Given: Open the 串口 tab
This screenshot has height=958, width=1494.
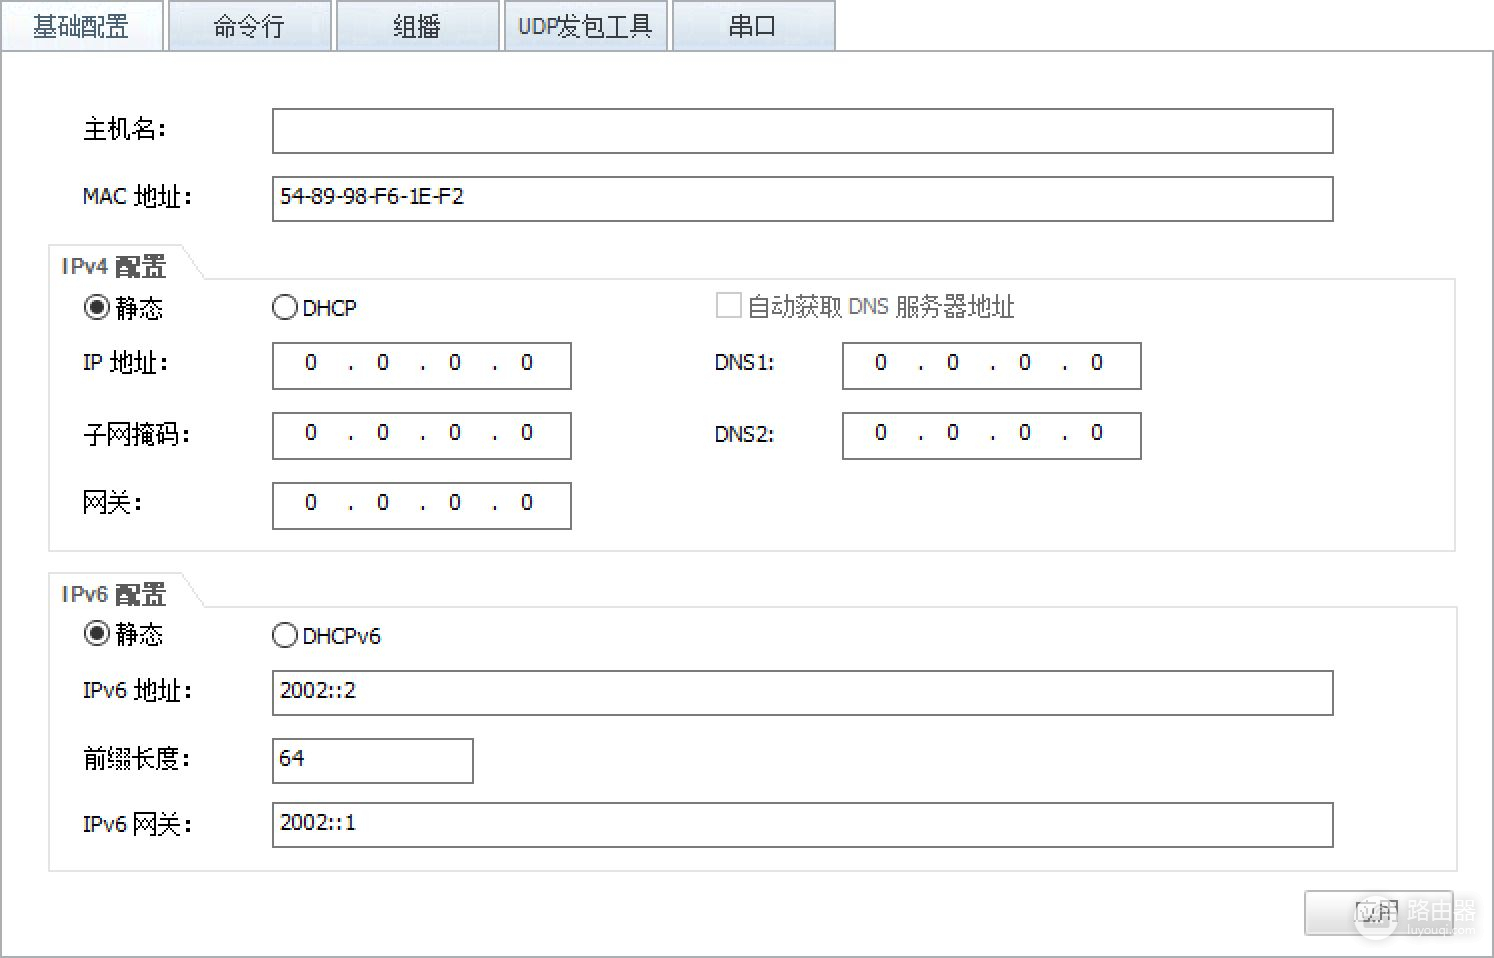Looking at the screenshot, I should pyautogui.click(x=753, y=26).
